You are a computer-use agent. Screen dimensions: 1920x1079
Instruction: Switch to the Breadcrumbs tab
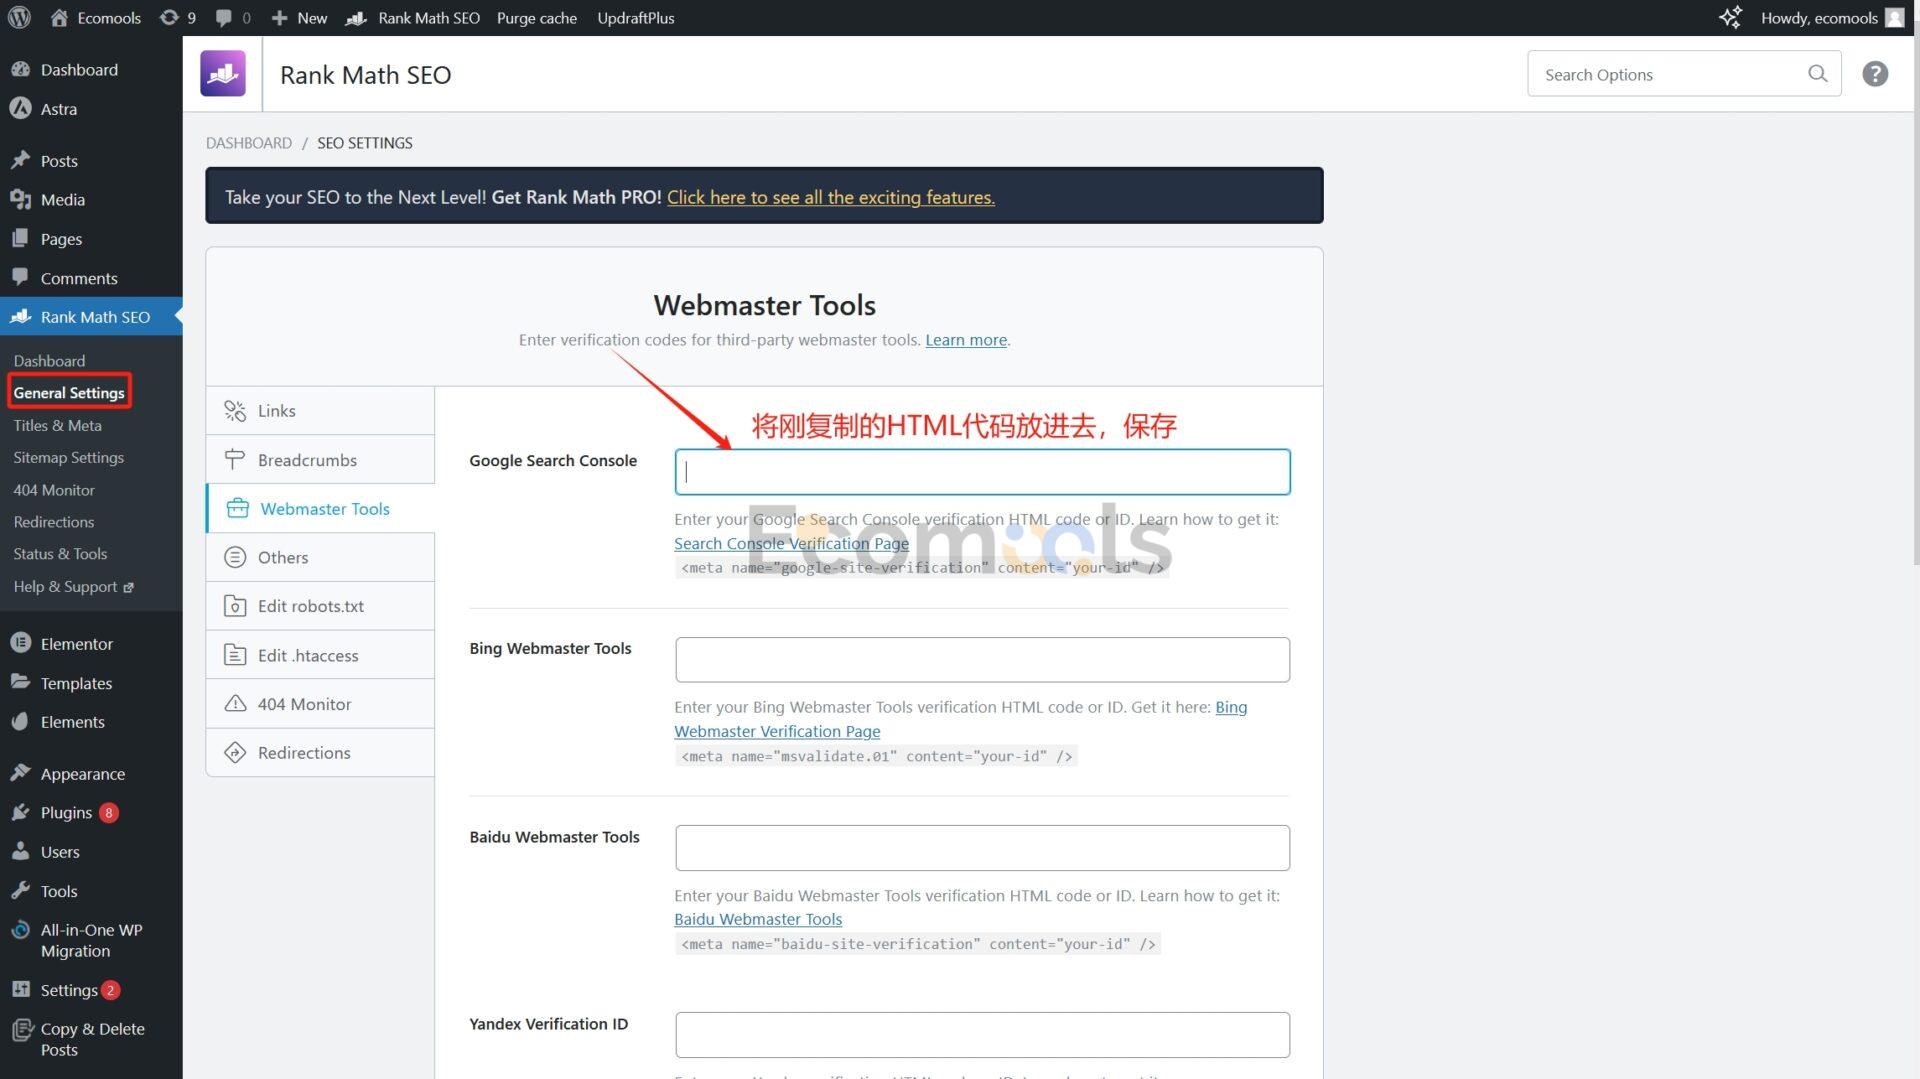320,460
